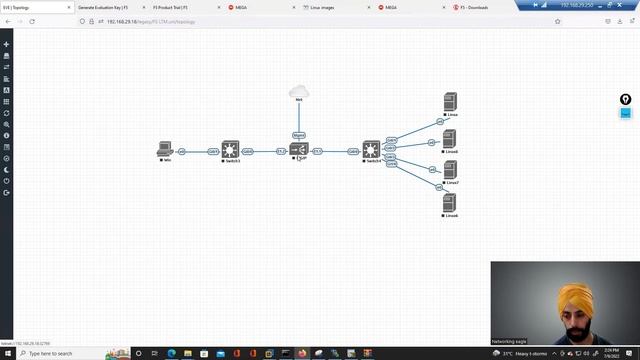Click the E1.1 interface label right of the LTM
Screen dimensions: 640x360
click(318, 151)
